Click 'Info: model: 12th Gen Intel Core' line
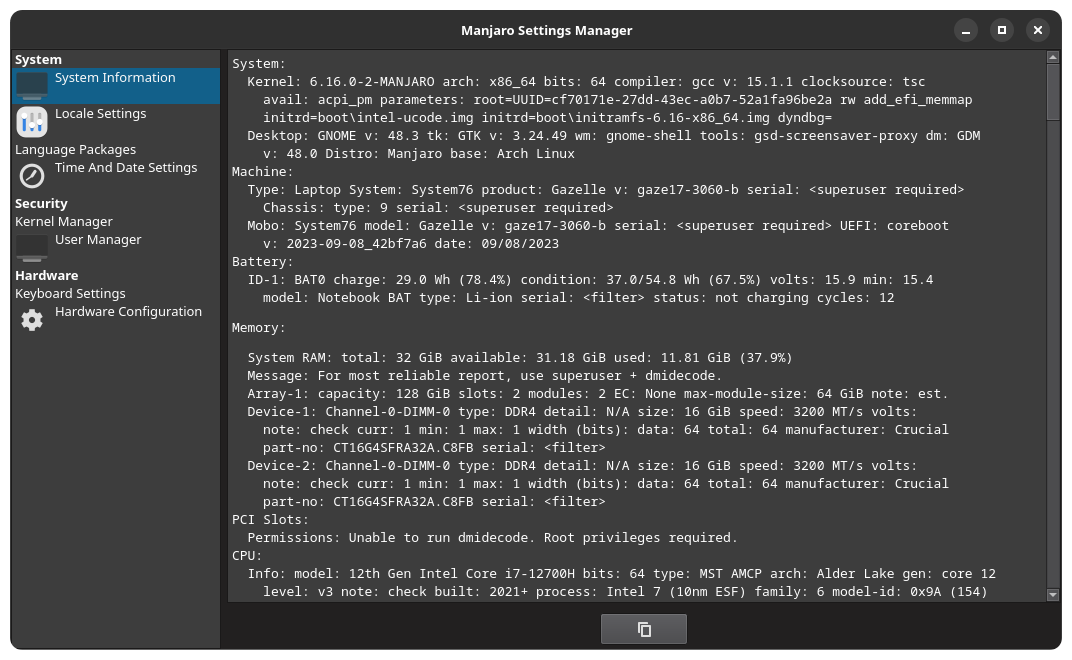Viewport: 1072px width, 660px height. tap(621, 574)
